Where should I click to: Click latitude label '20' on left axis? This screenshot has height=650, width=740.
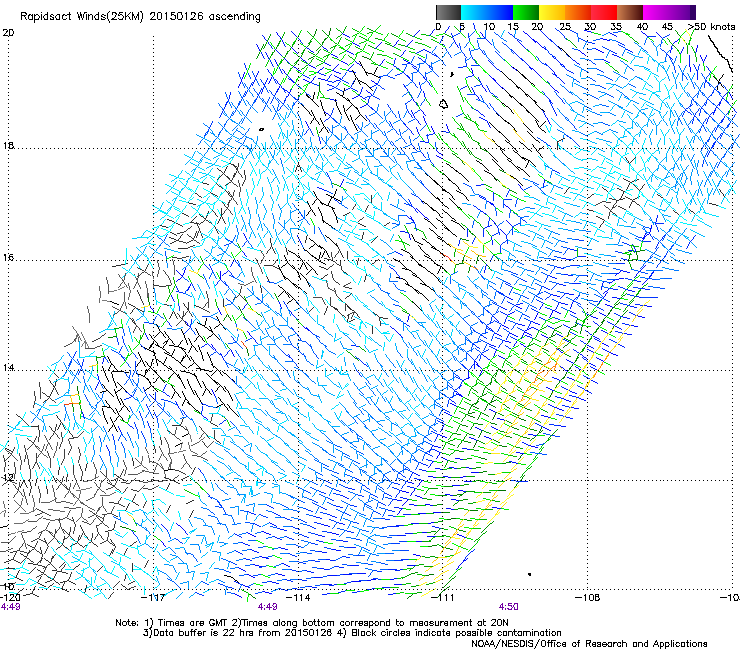click(x=8, y=33)
